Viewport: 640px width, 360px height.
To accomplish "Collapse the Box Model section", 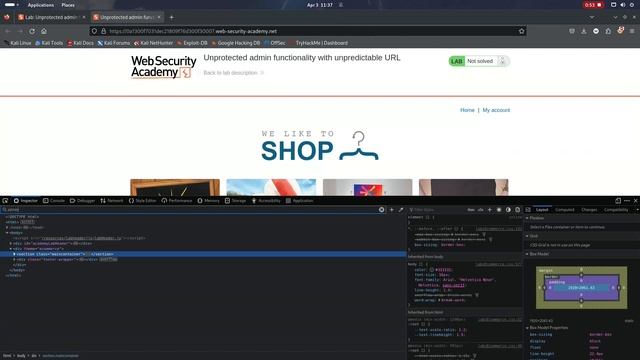I will coord(527,254).
